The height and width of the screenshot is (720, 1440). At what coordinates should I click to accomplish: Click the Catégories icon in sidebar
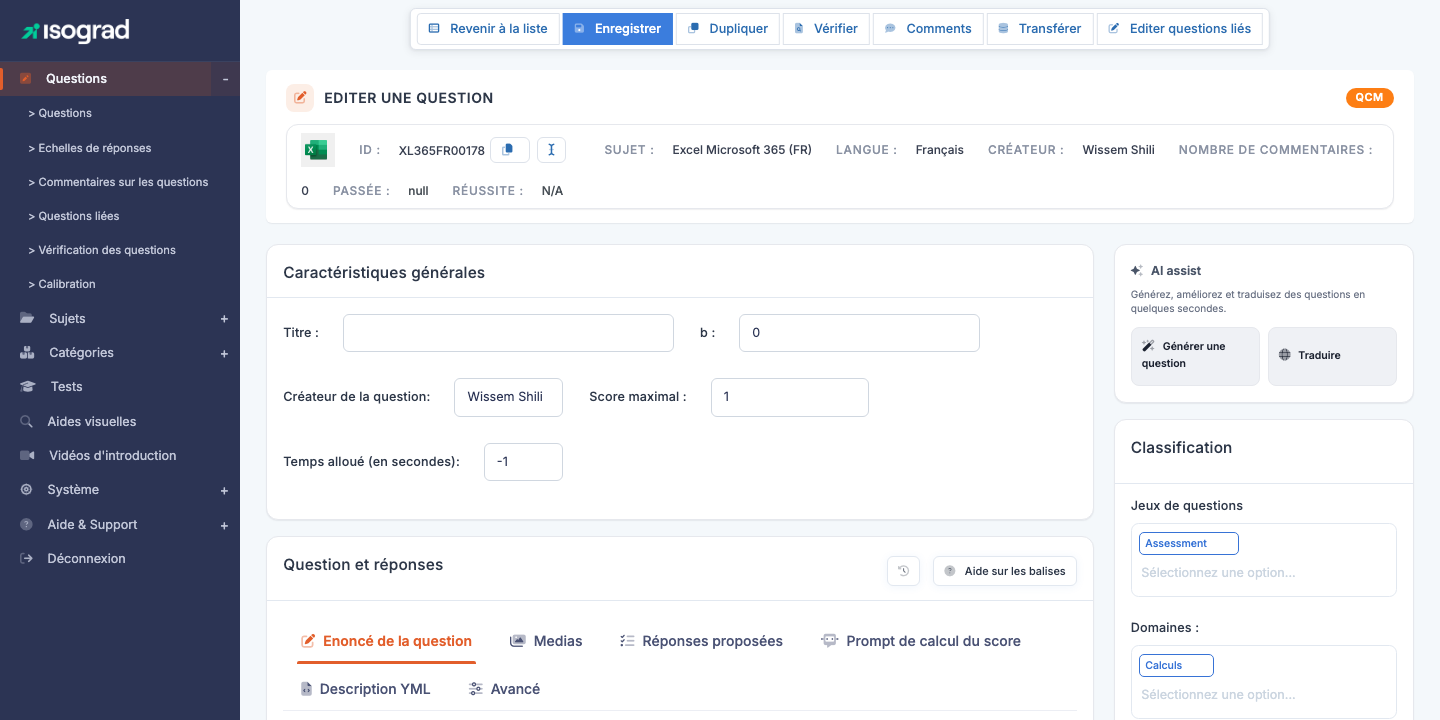tap(27, 353)
